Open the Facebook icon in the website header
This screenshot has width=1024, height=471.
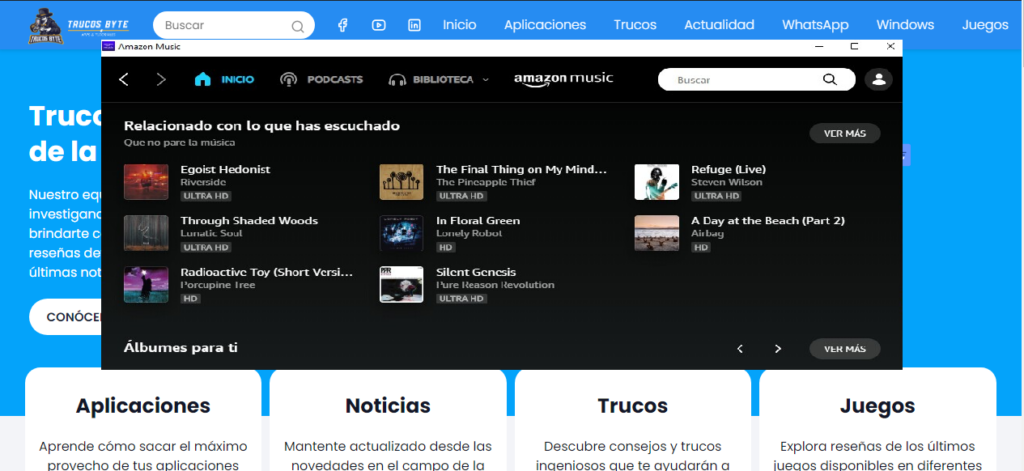click(x=342, y=25)
